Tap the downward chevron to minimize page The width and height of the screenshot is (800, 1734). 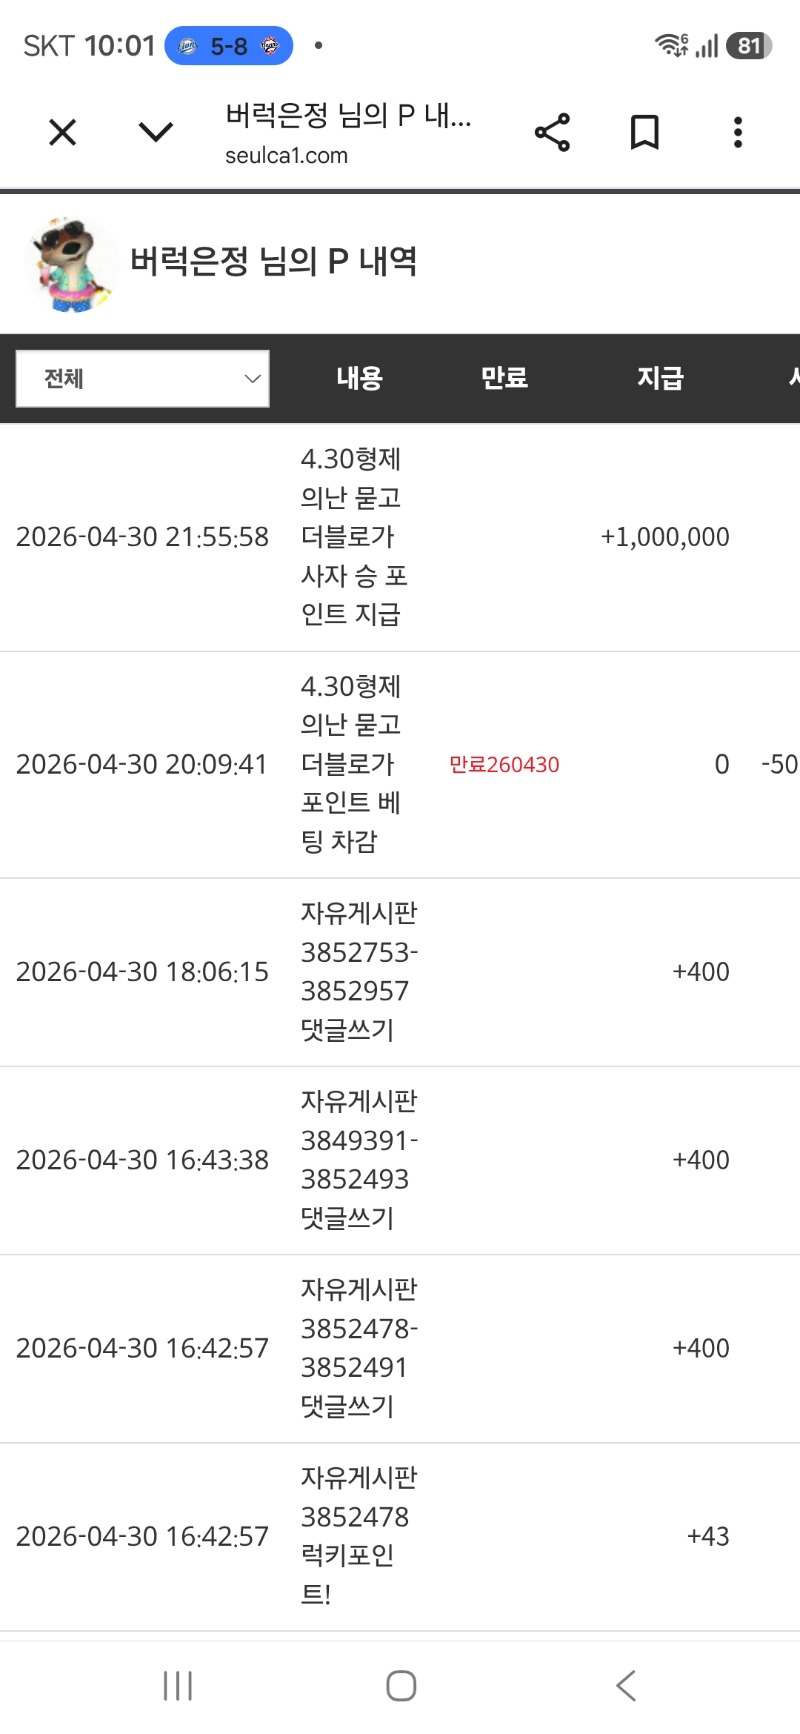point(156,132)
